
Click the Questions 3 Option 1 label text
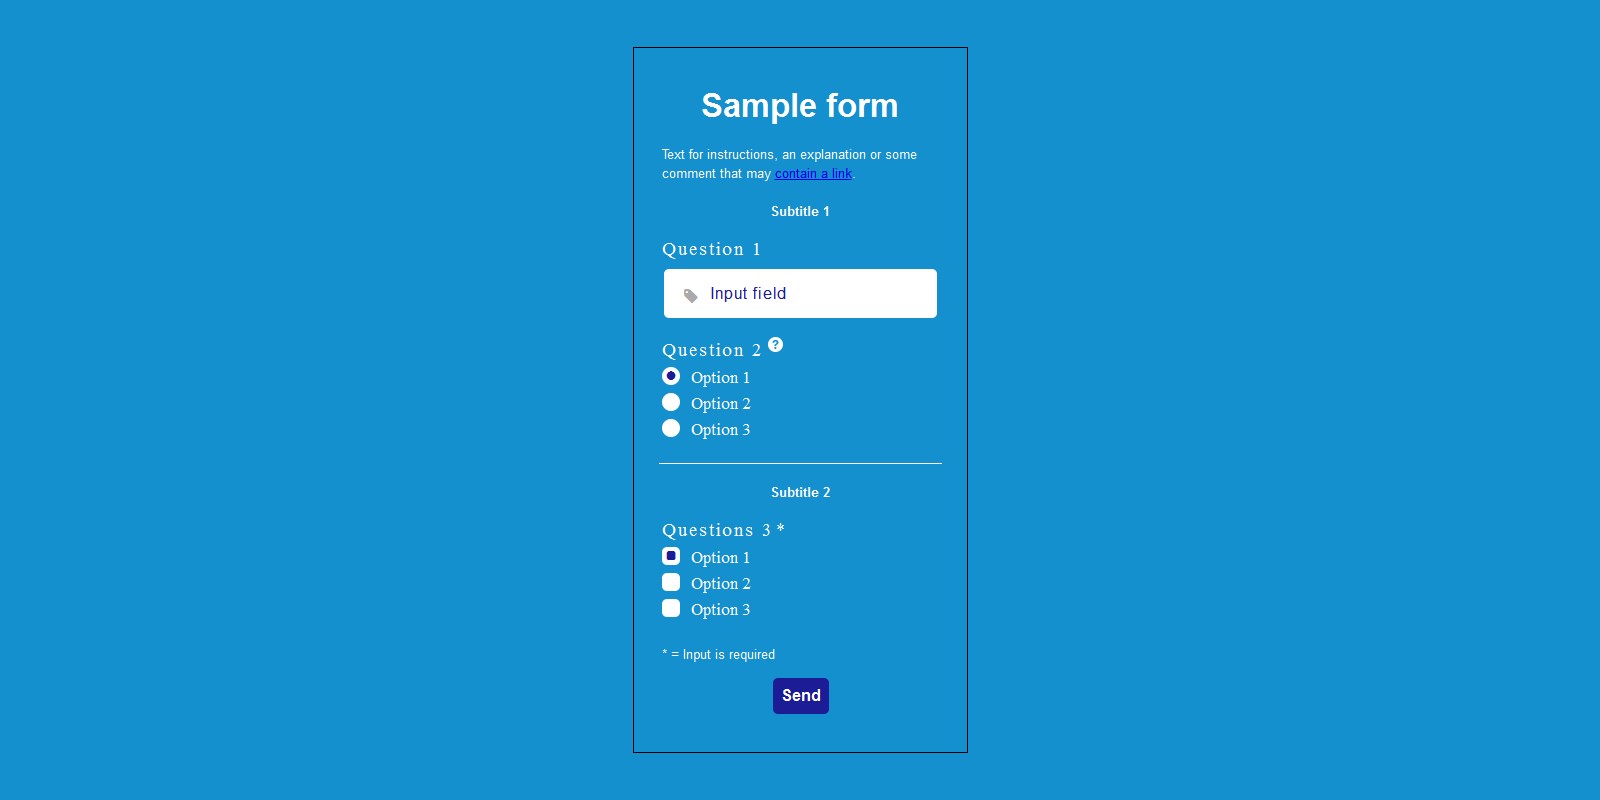pos(720,558)
